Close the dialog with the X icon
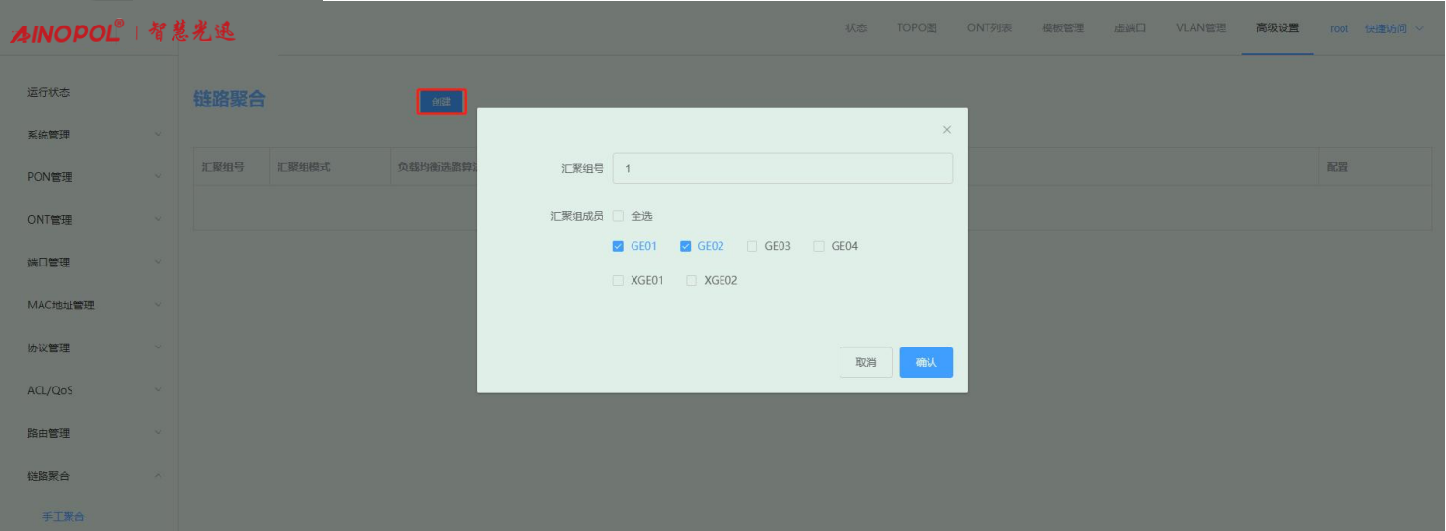The image size is (1446, 531). pos(946,130)
